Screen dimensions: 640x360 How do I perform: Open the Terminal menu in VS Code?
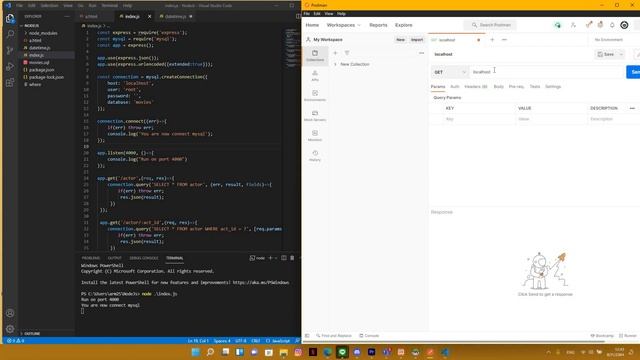click(x=109, y=6)
